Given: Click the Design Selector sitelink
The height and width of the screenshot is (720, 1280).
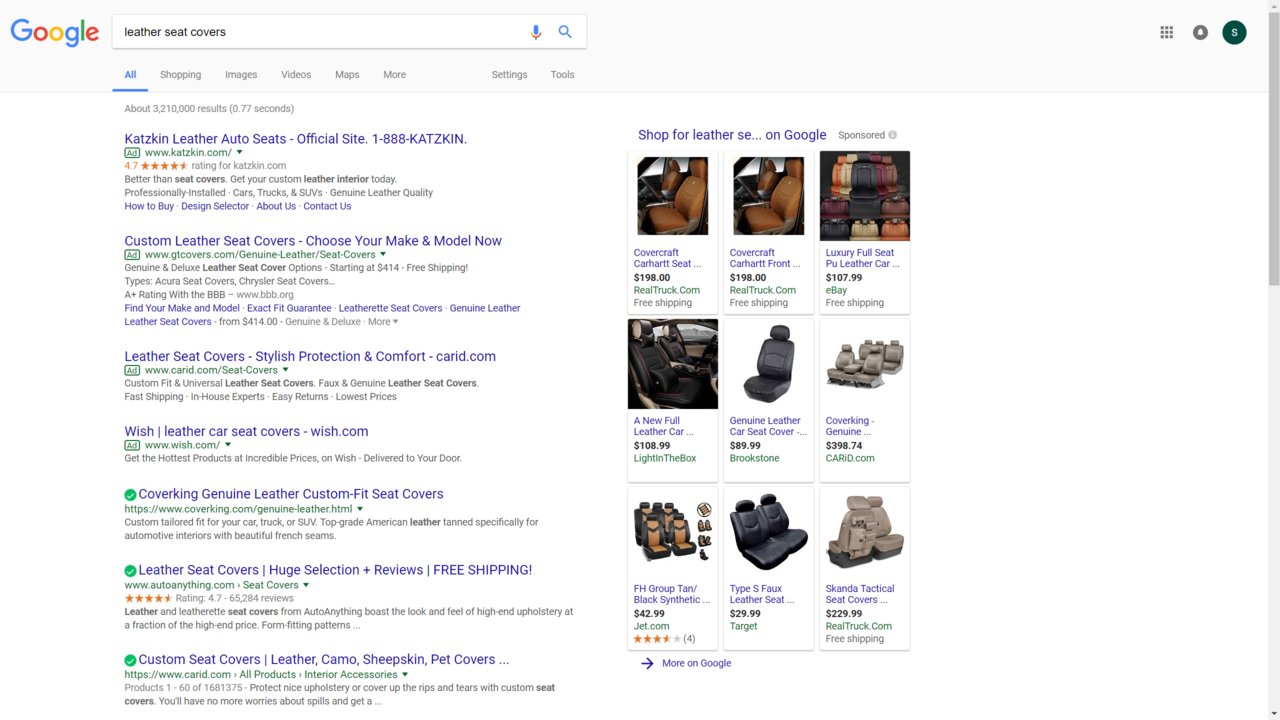Looking at the screenshot, I should (215, 207).
